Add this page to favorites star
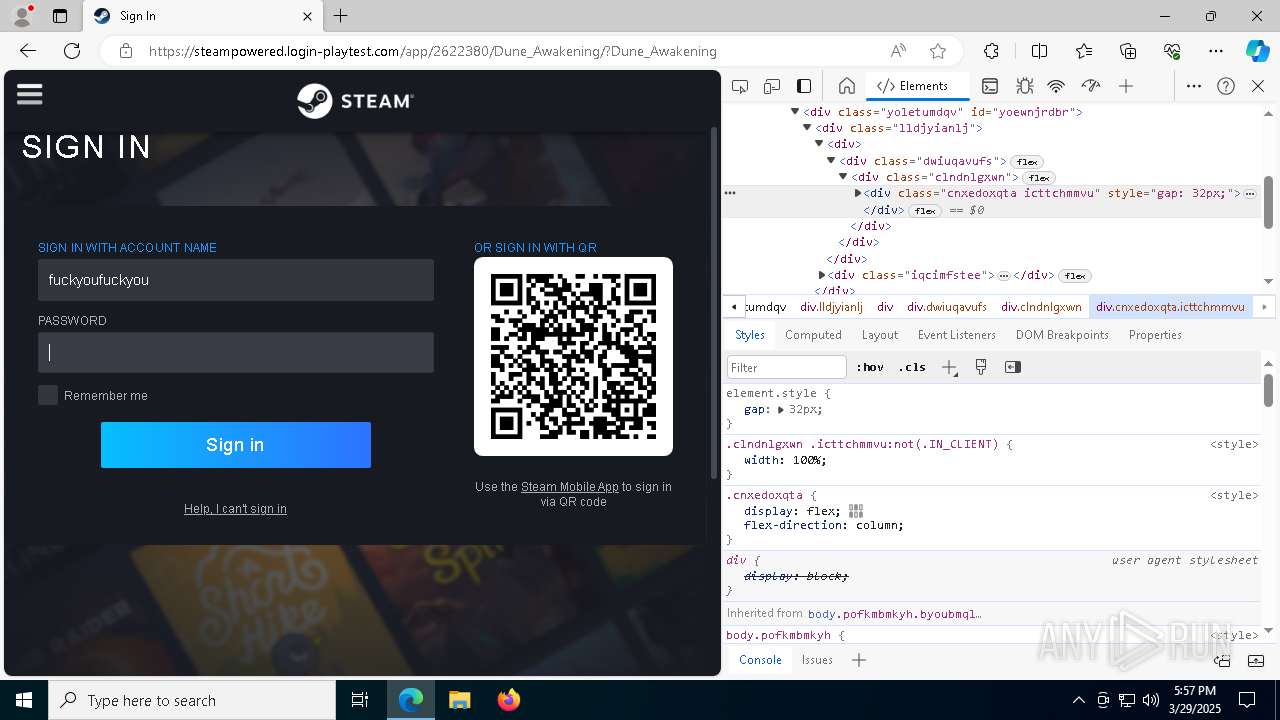1280x720 pixels. pos(937,51)
